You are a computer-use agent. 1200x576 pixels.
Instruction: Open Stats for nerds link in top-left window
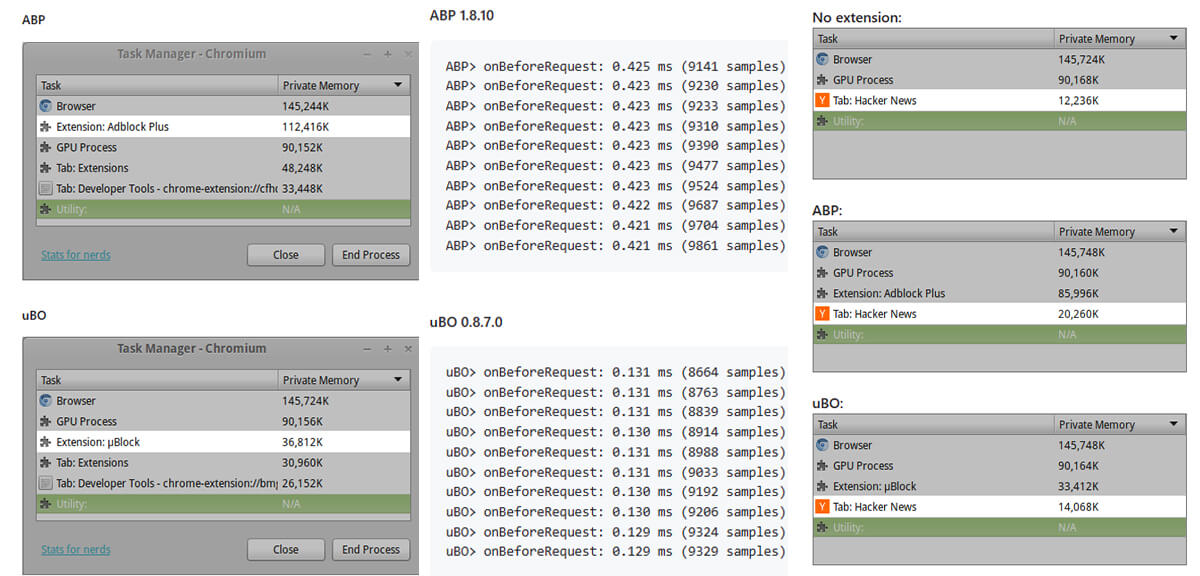click(x=76, y=255)
